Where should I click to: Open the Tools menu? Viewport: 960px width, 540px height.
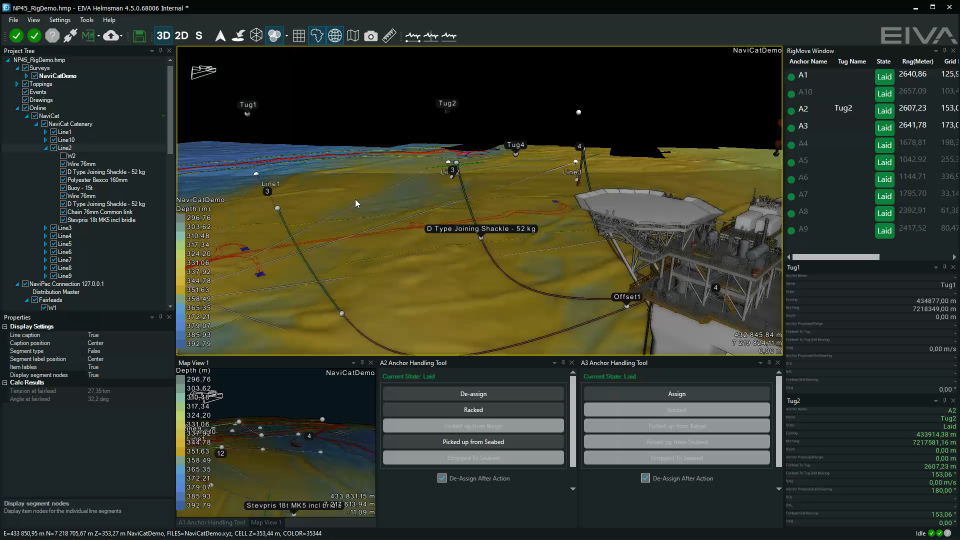(87, 20)
